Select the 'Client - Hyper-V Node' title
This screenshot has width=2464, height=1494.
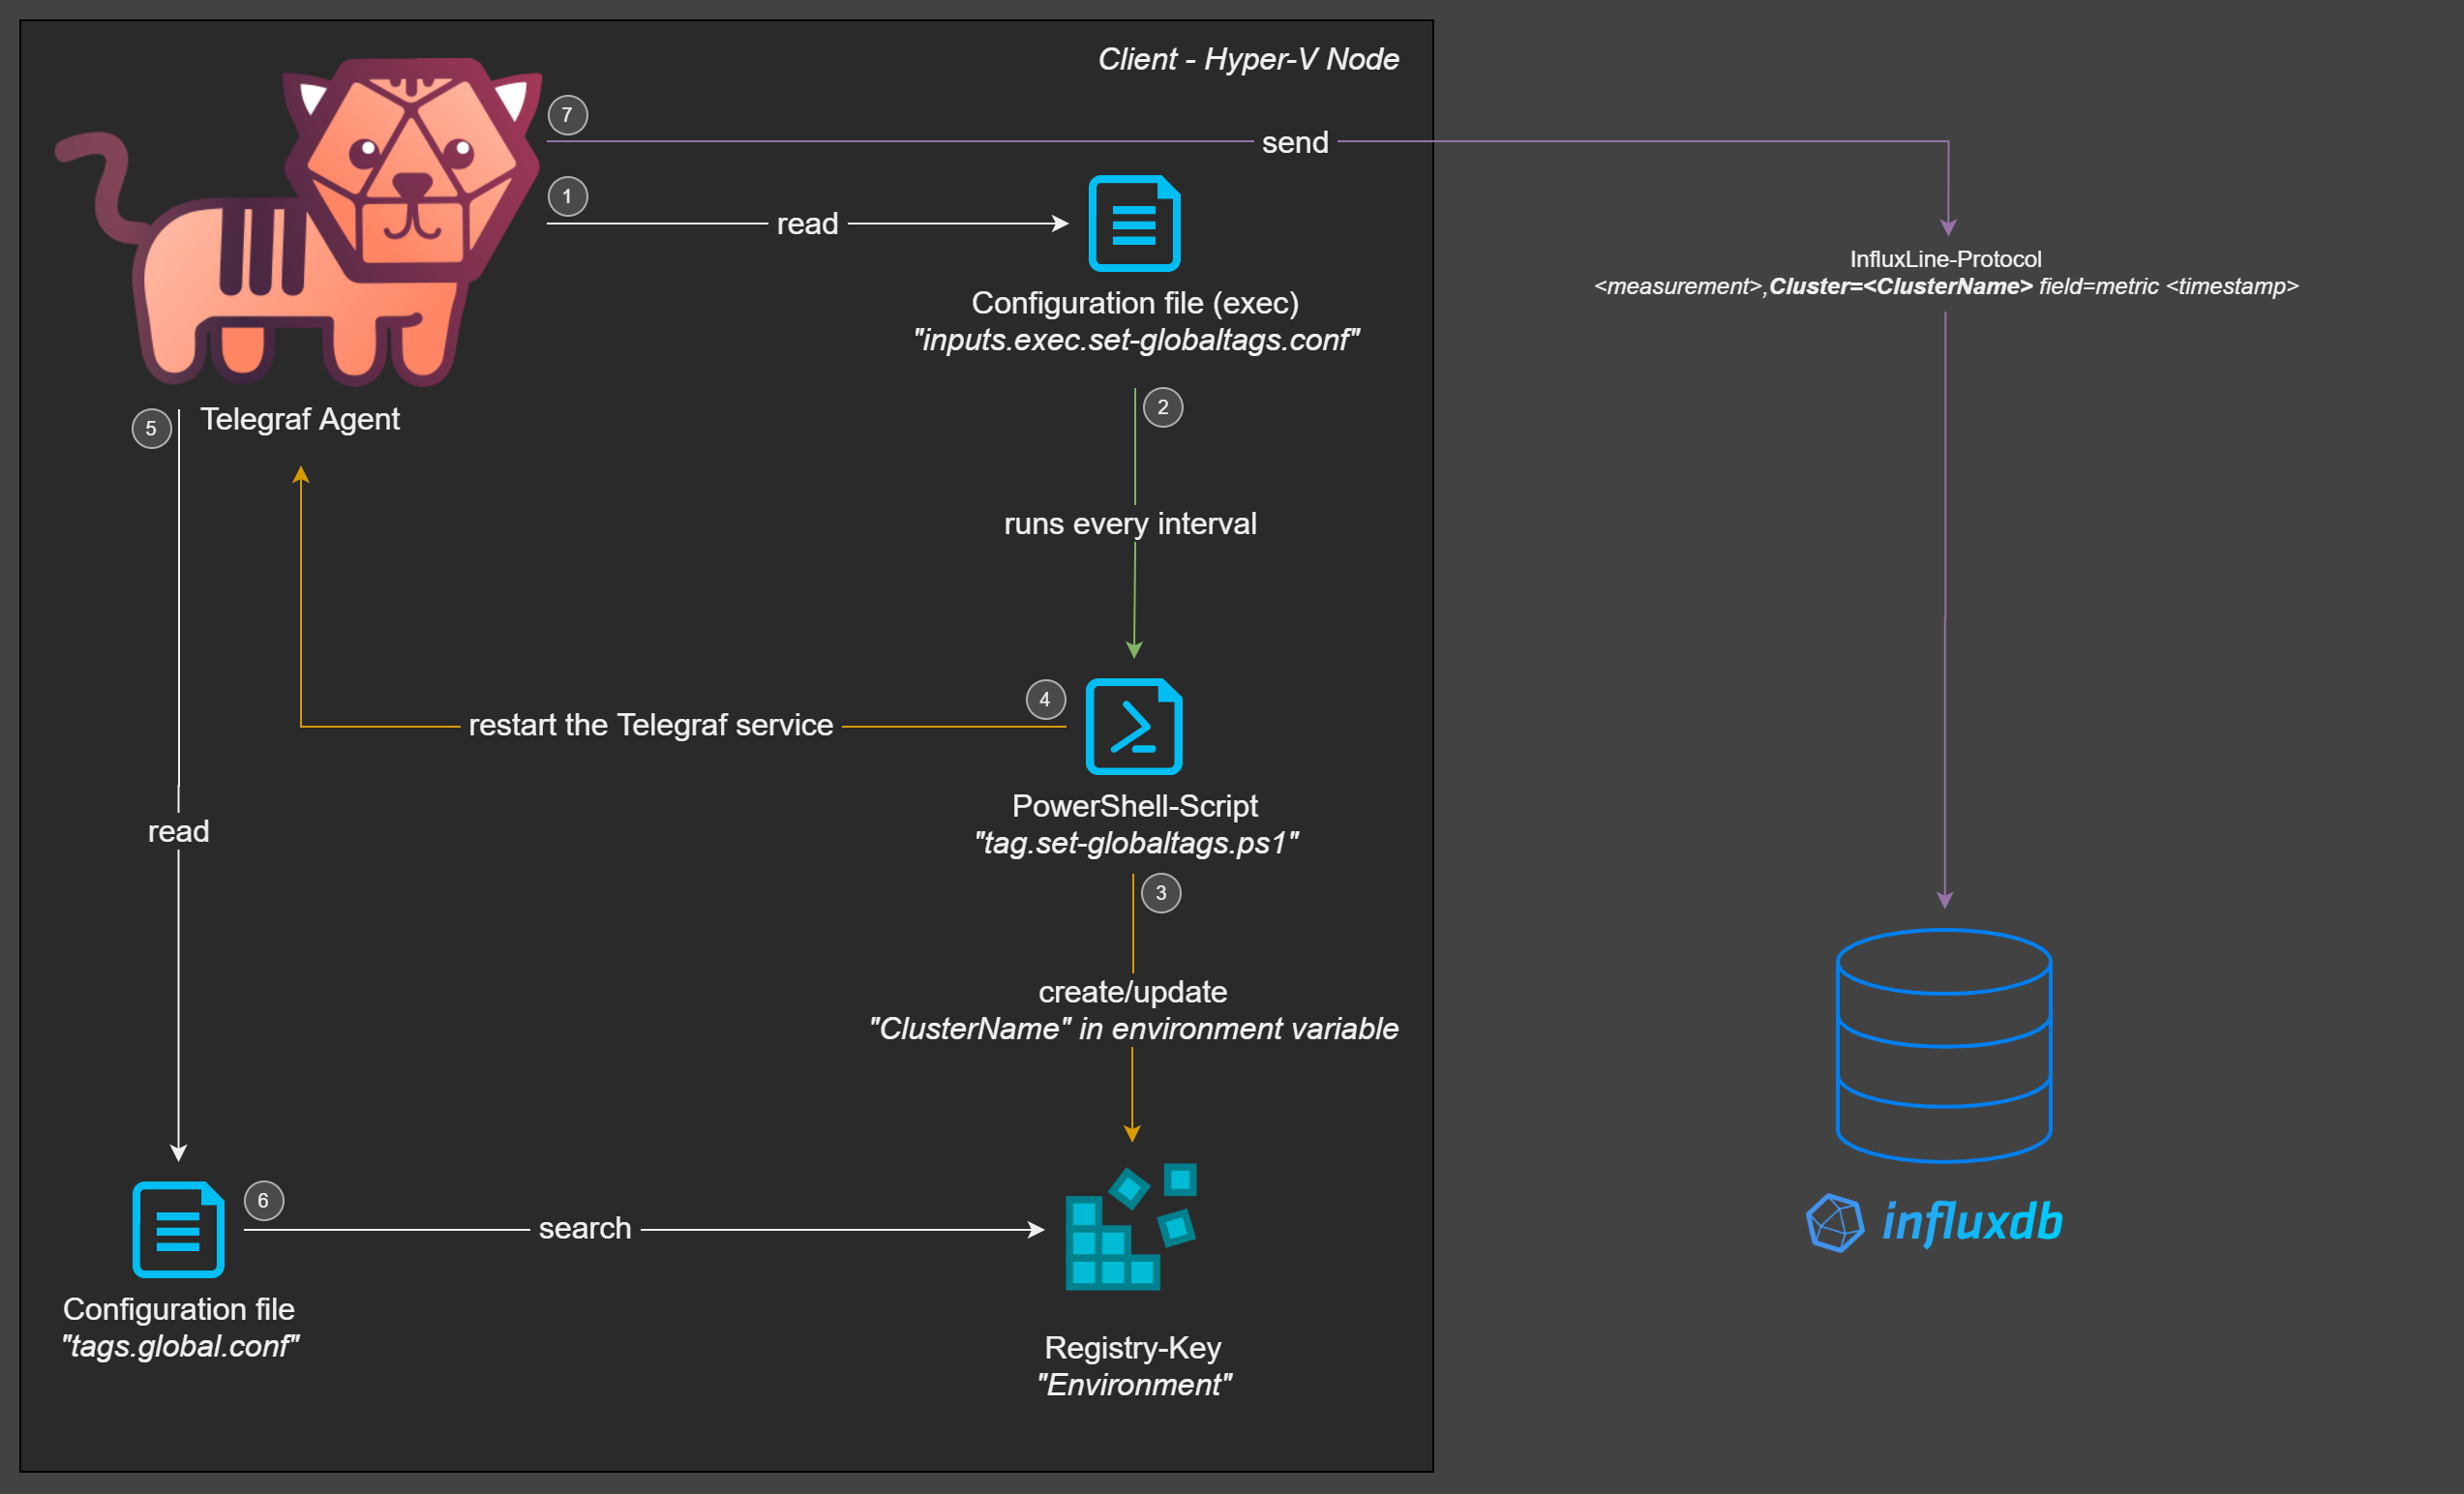click(1248, 59)
